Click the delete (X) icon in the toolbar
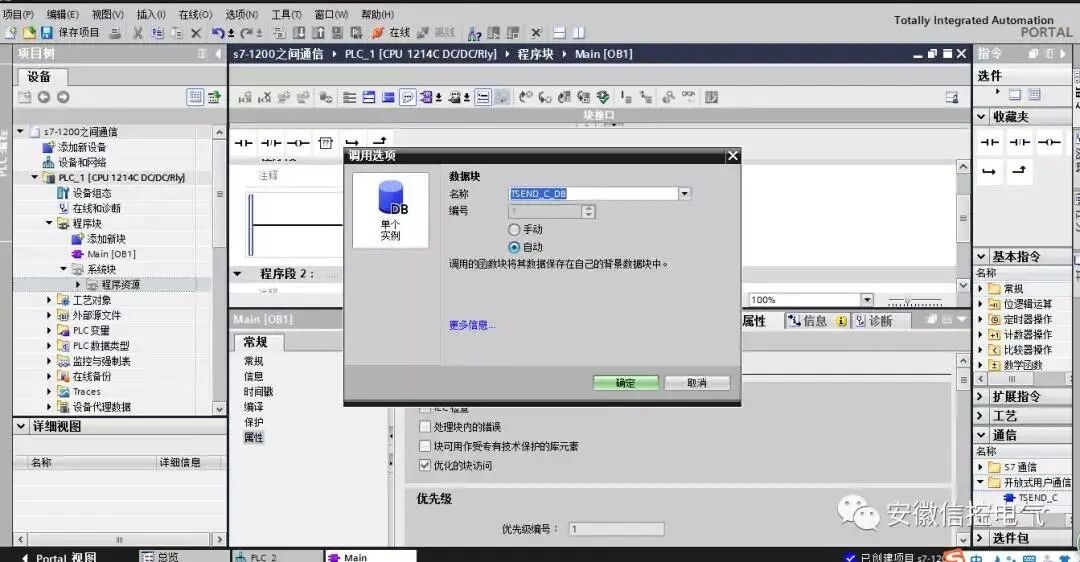Viewport: 1080px width, 562px height. [196, 32]
